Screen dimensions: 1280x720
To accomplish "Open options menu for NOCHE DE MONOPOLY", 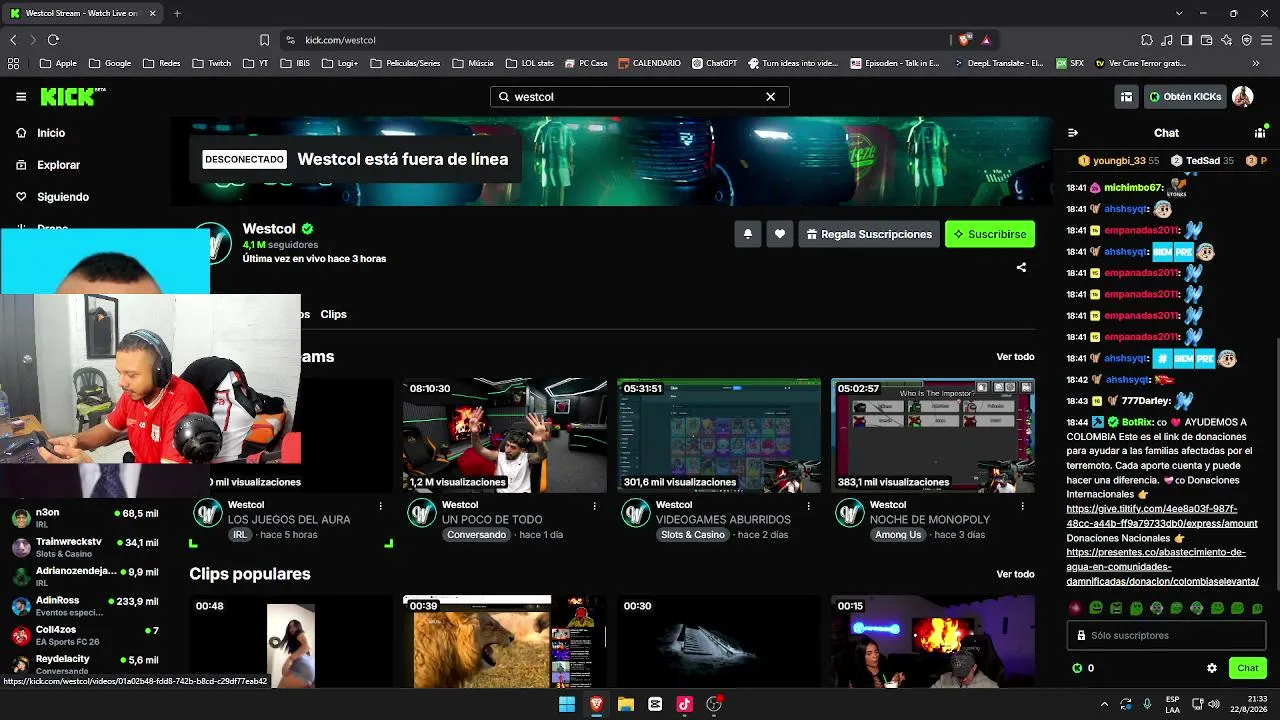I will coord(1023,506).
